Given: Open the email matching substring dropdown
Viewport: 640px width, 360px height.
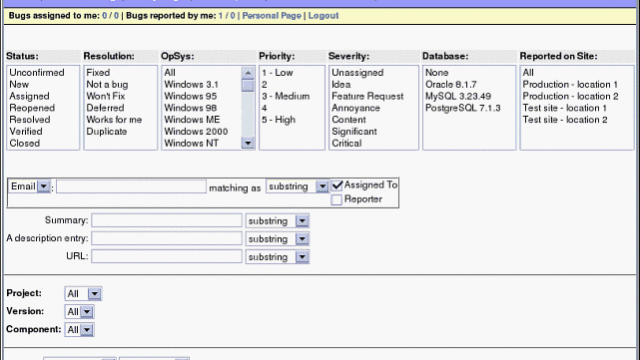Looking at the screenshot, I should pyautogui.click(x=297, y=187).
